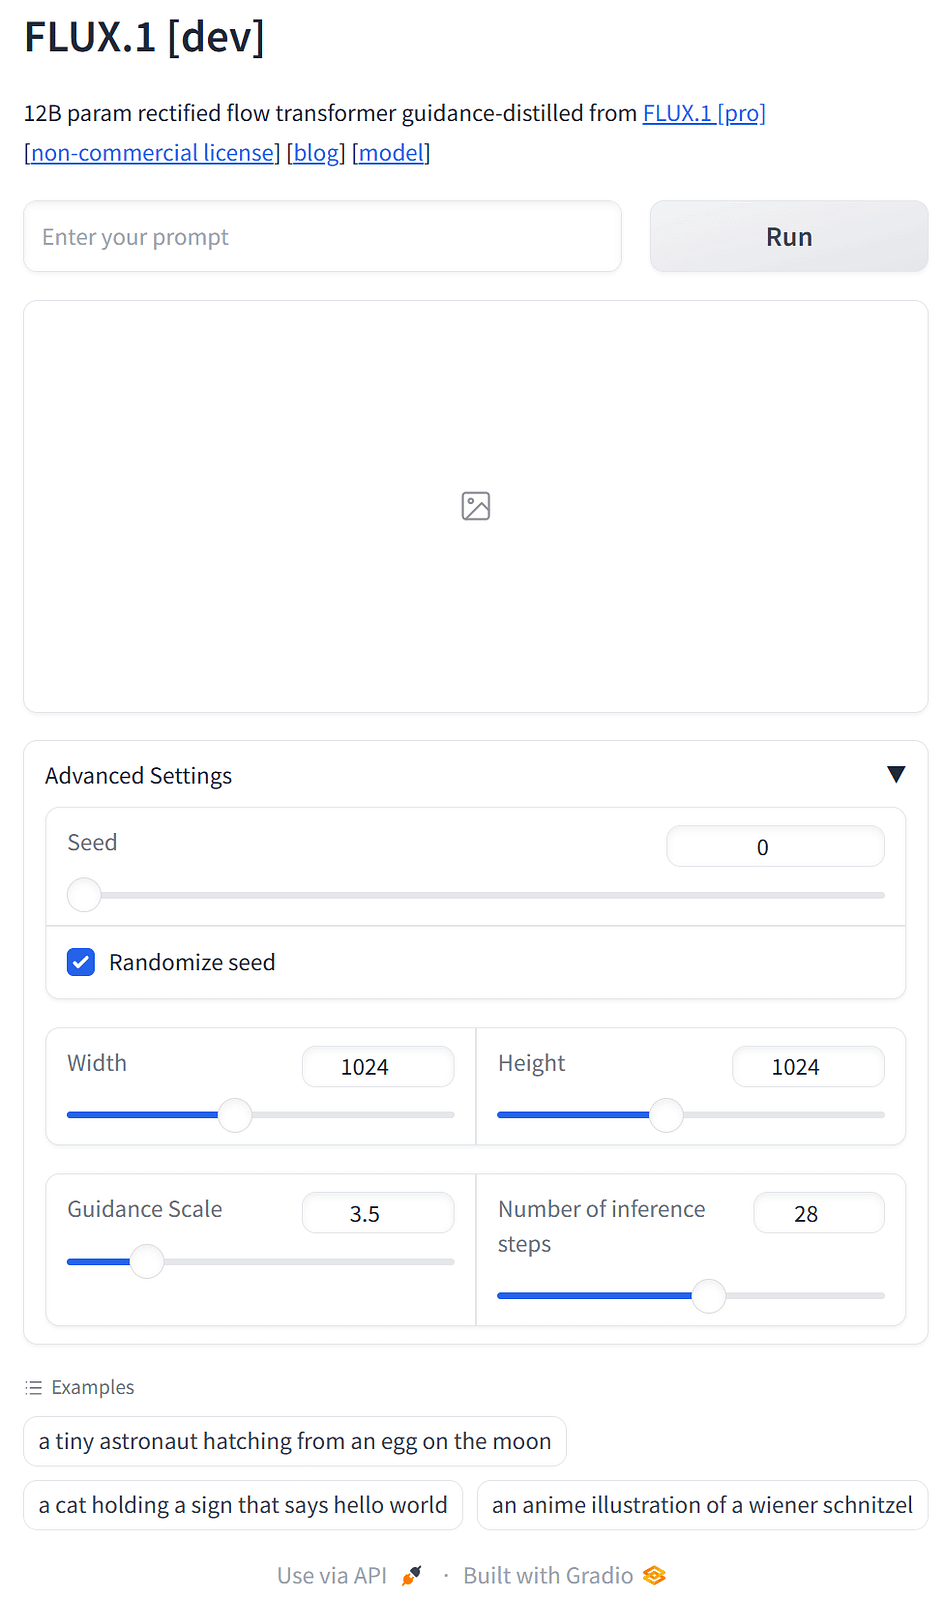Screen dimensions: 945x1602
Task: Click the Examples list icon
Action: 34,1388
